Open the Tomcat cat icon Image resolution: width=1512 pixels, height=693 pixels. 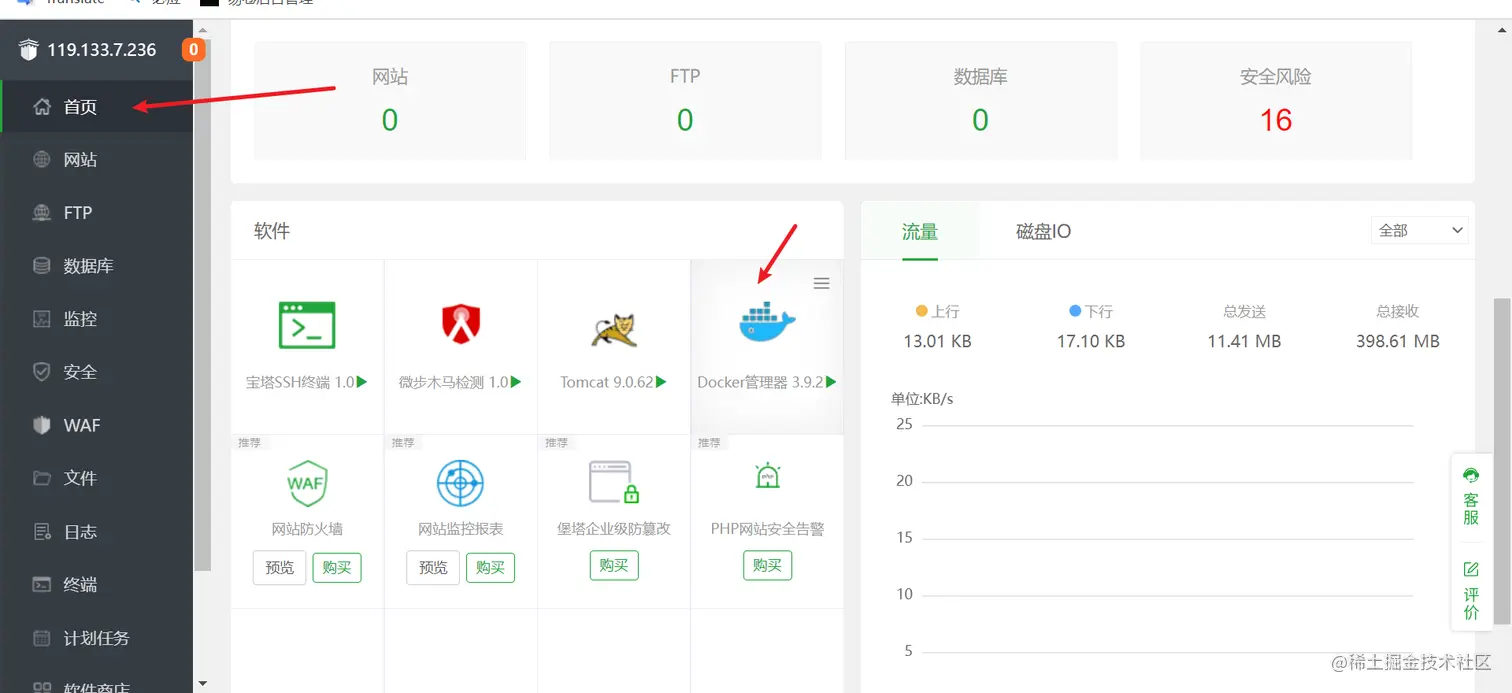614,328
